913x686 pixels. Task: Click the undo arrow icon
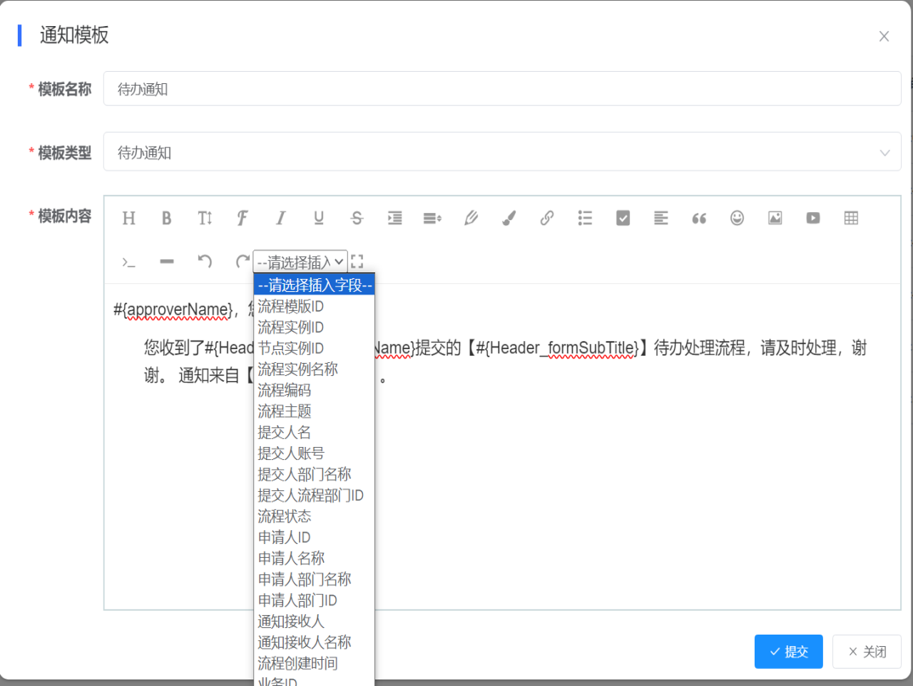pyautogui.click(x=205, y=261)
